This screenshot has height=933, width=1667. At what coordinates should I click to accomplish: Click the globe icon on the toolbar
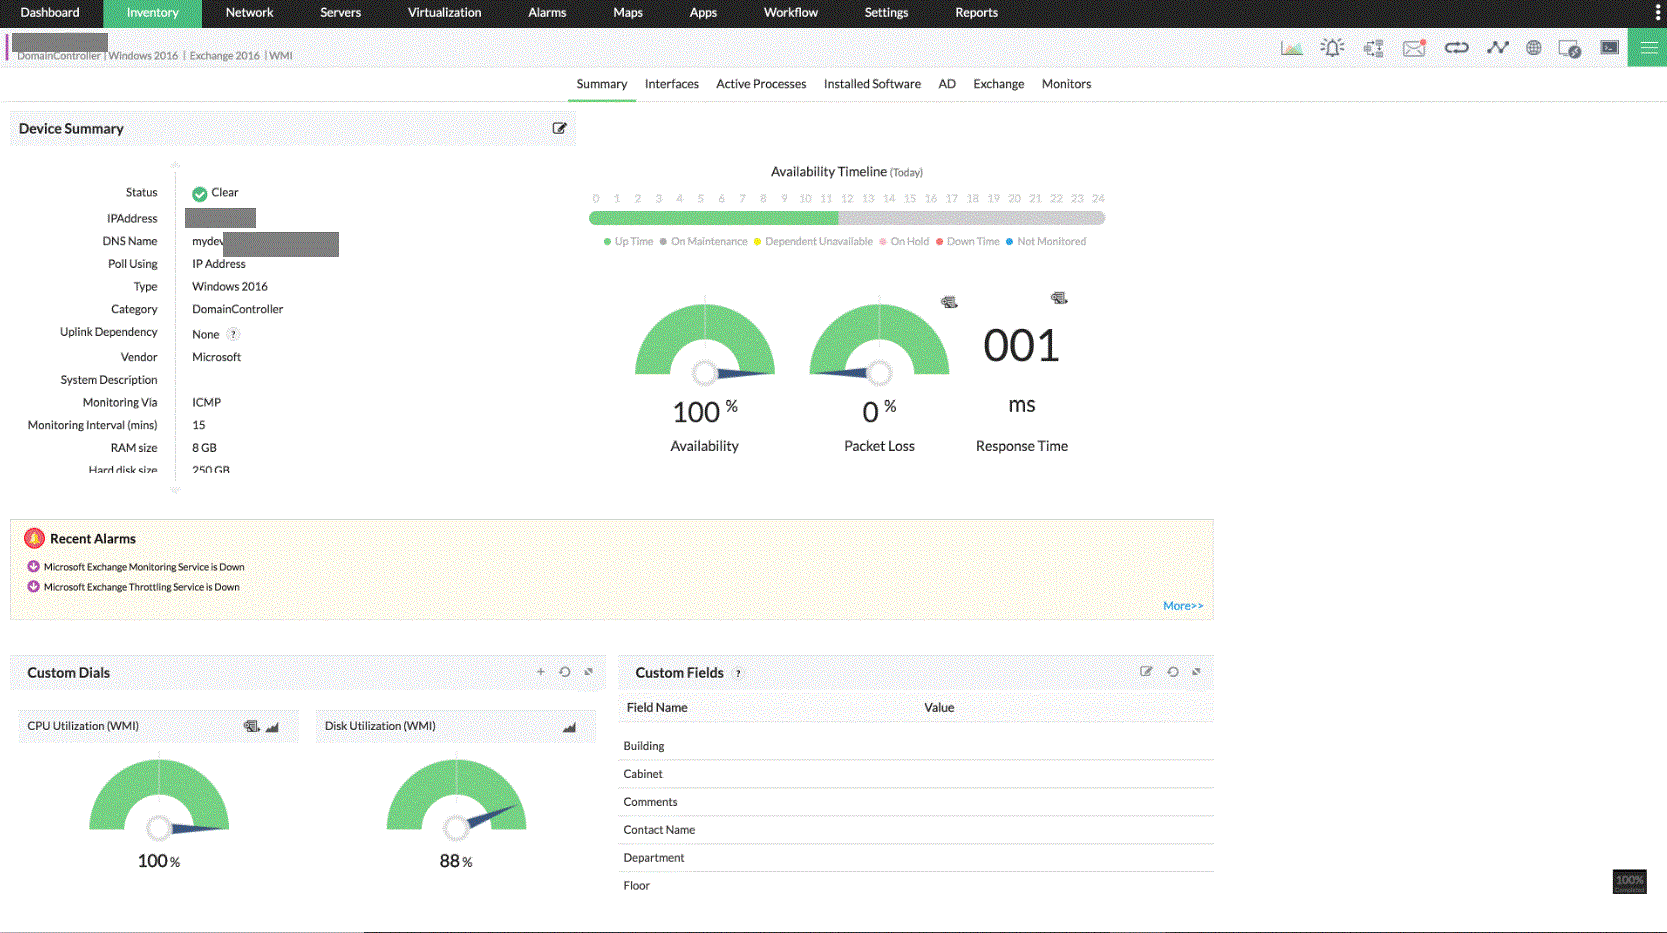tap(1533, 47)
